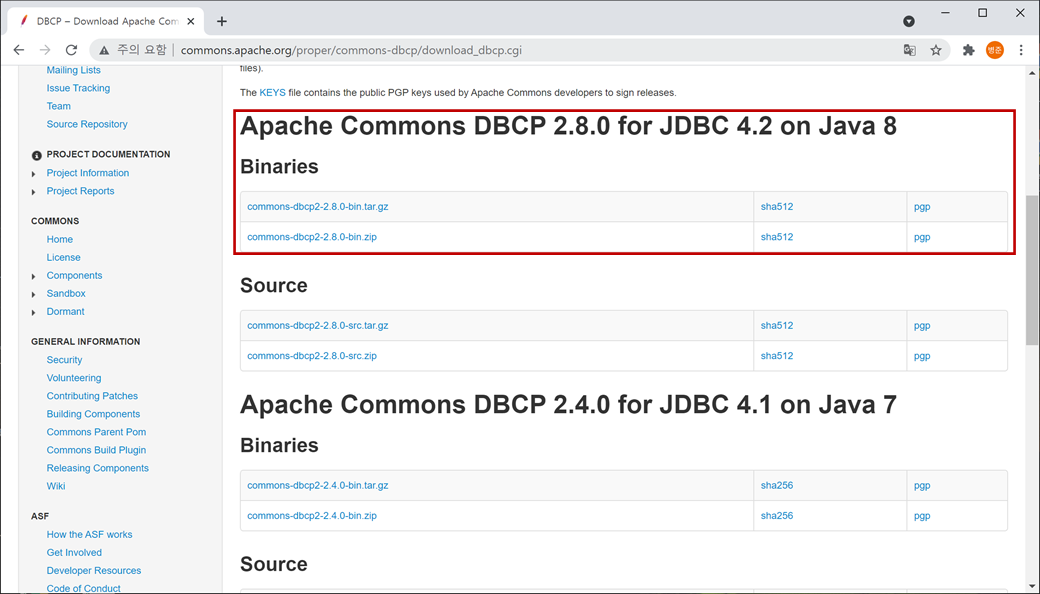Open sha256 for 2.4.0-bin.zip
This screenshot has height=594, width=1040.
tap(777, 516)
